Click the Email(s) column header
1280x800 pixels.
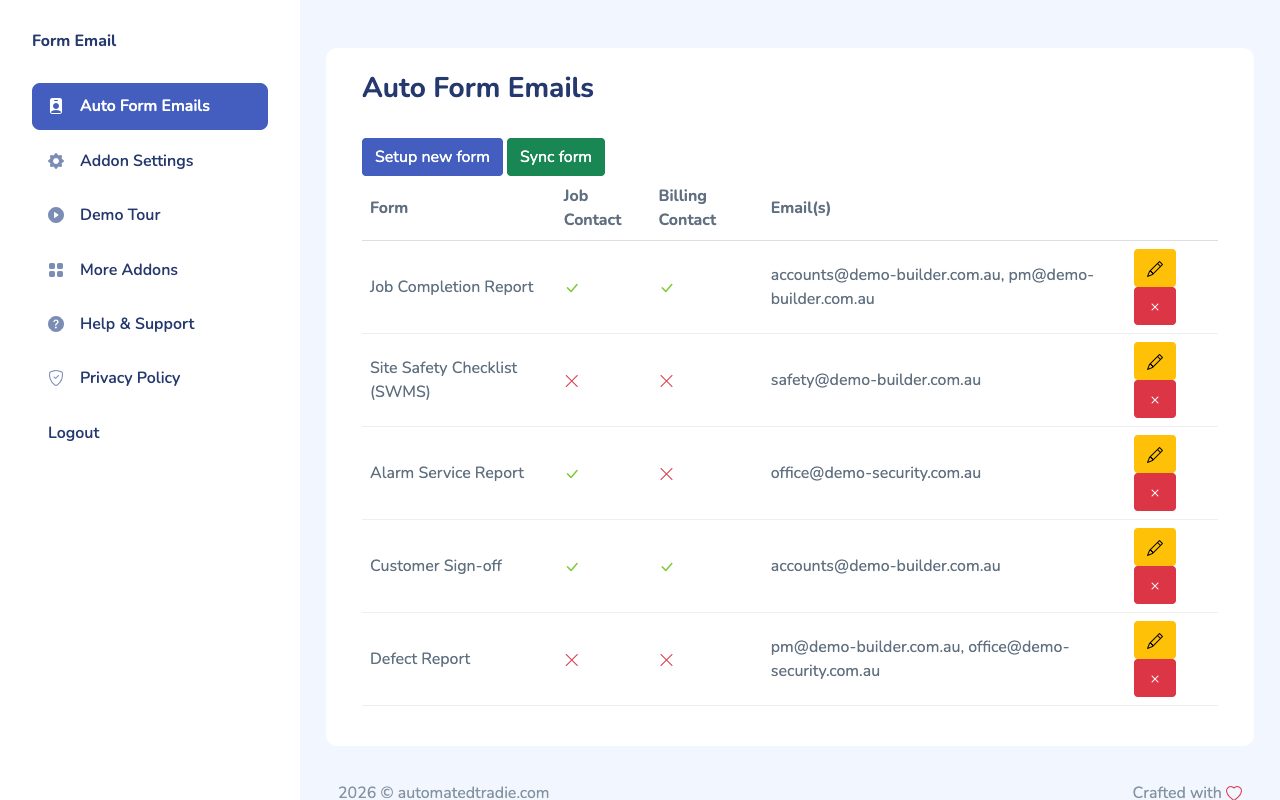click(801, 208)
